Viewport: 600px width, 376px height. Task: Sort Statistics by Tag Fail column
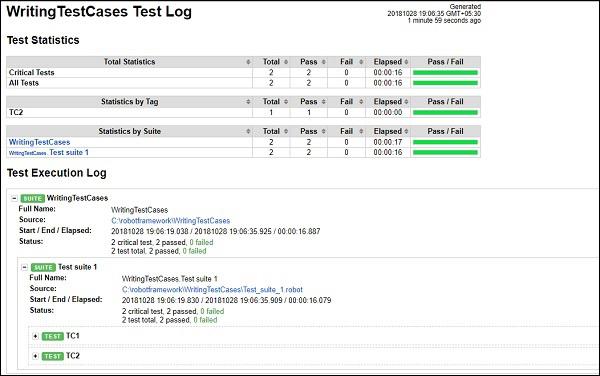361,102
